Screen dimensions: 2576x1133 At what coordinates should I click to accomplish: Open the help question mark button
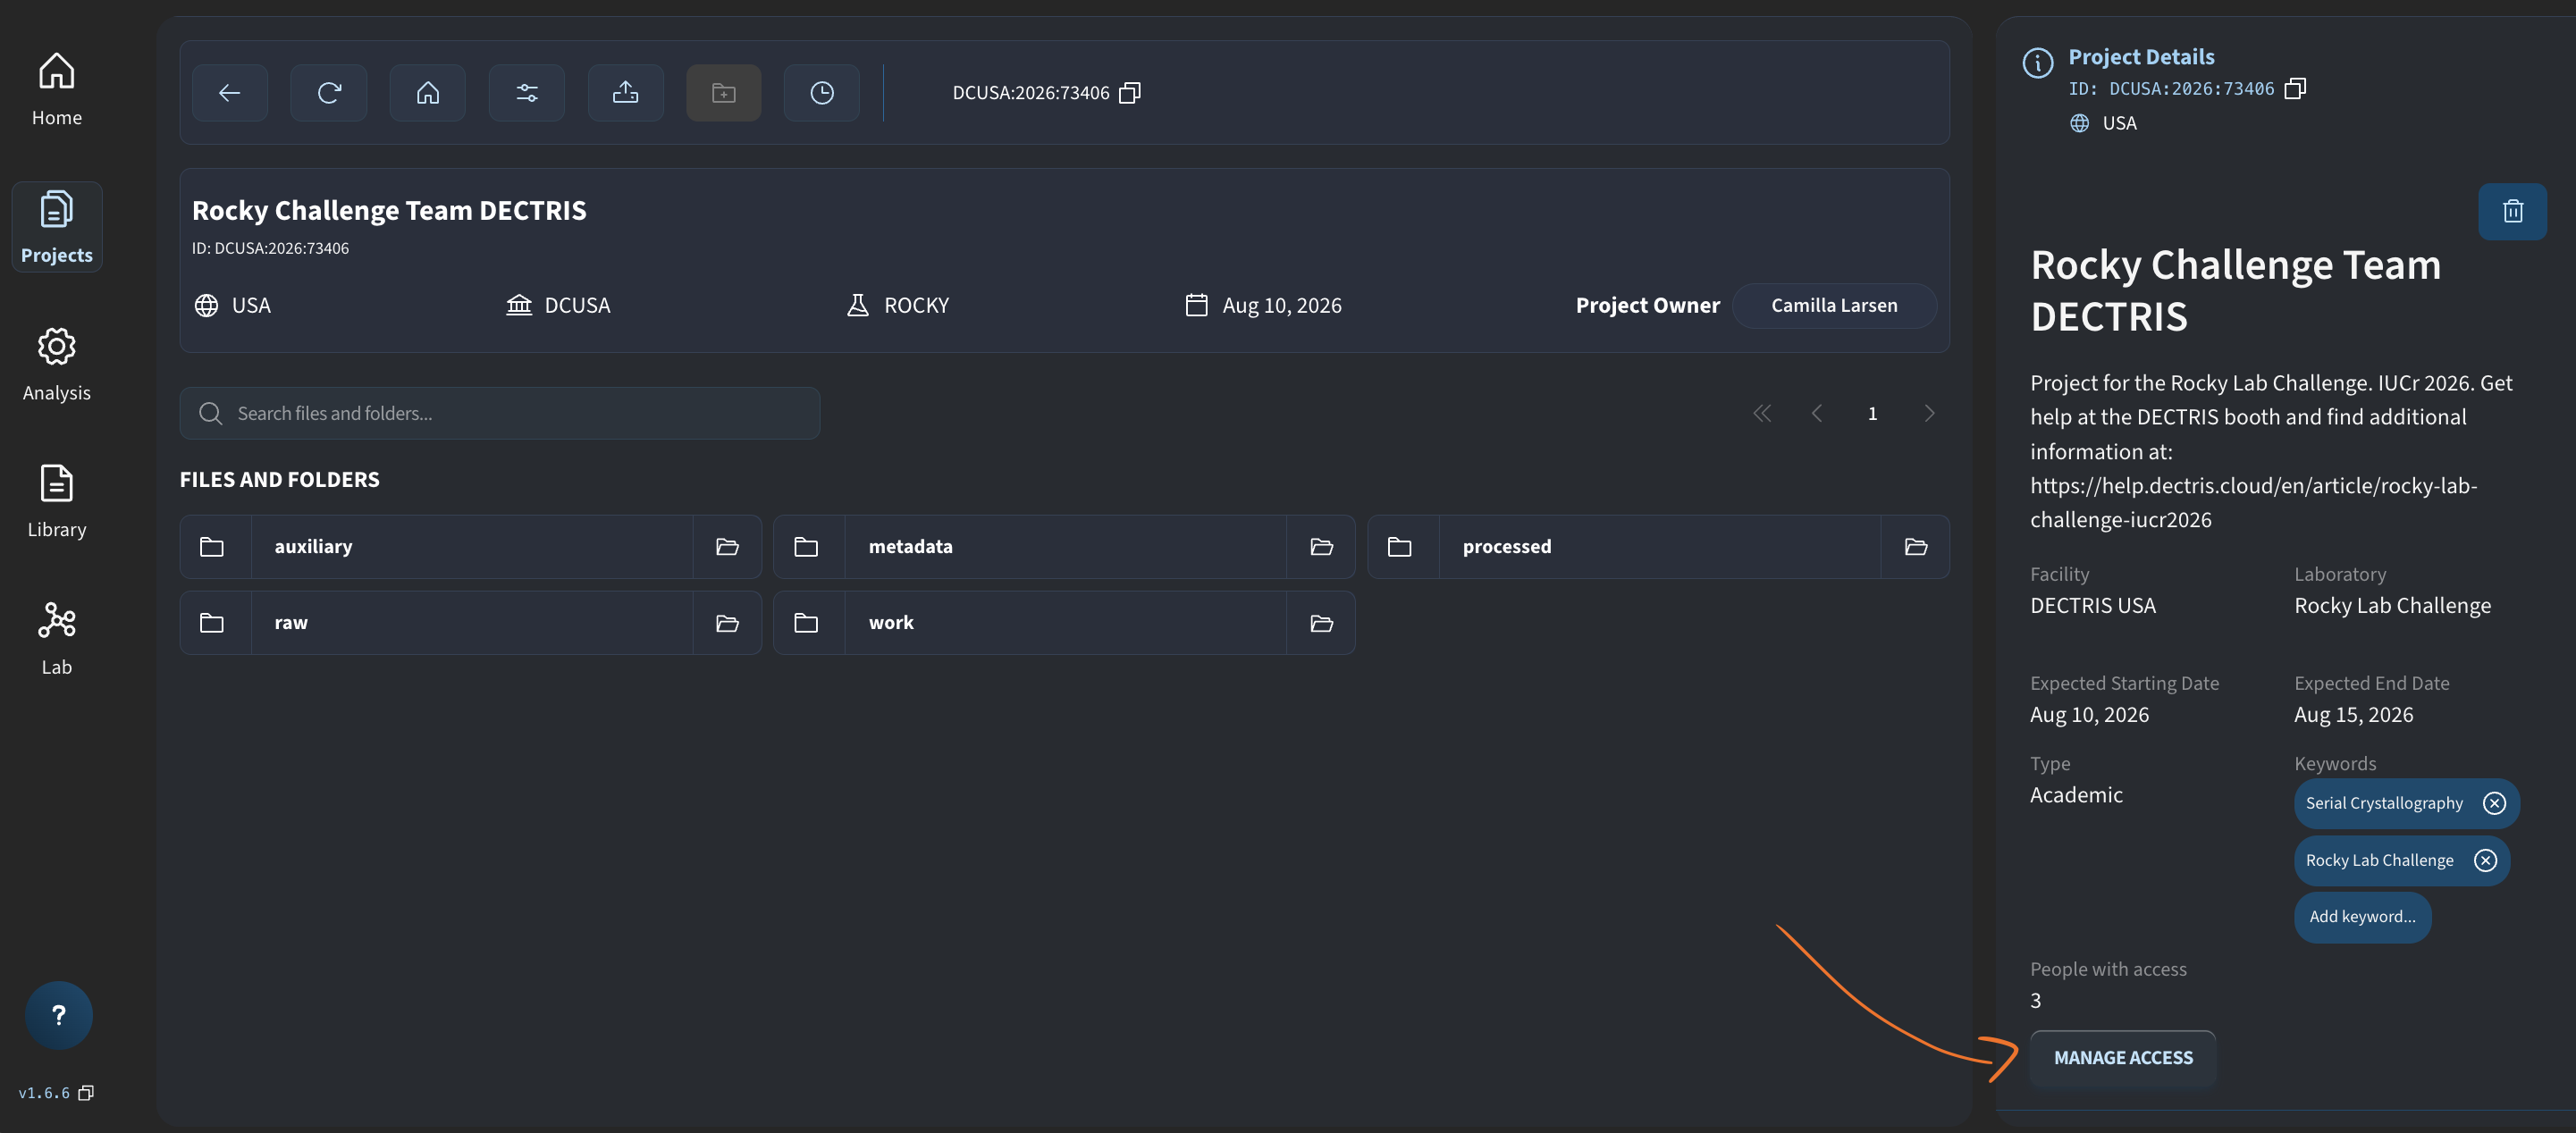pos(59,1015)
